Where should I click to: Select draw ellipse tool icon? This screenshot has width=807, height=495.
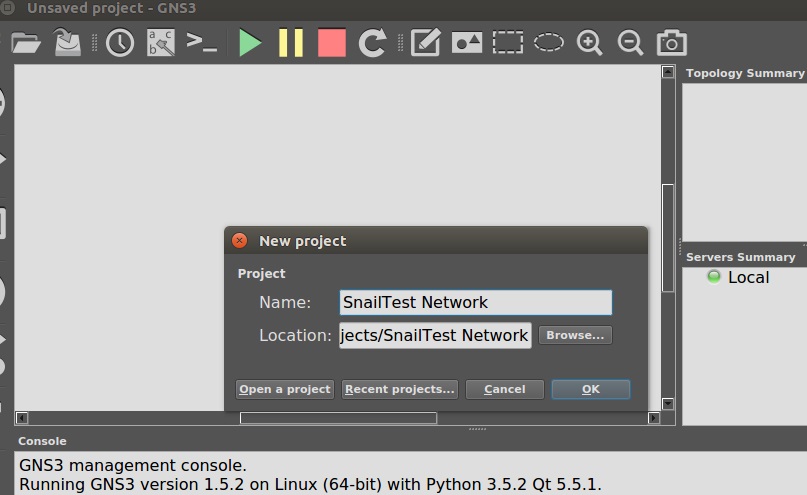tap(549, 43)
